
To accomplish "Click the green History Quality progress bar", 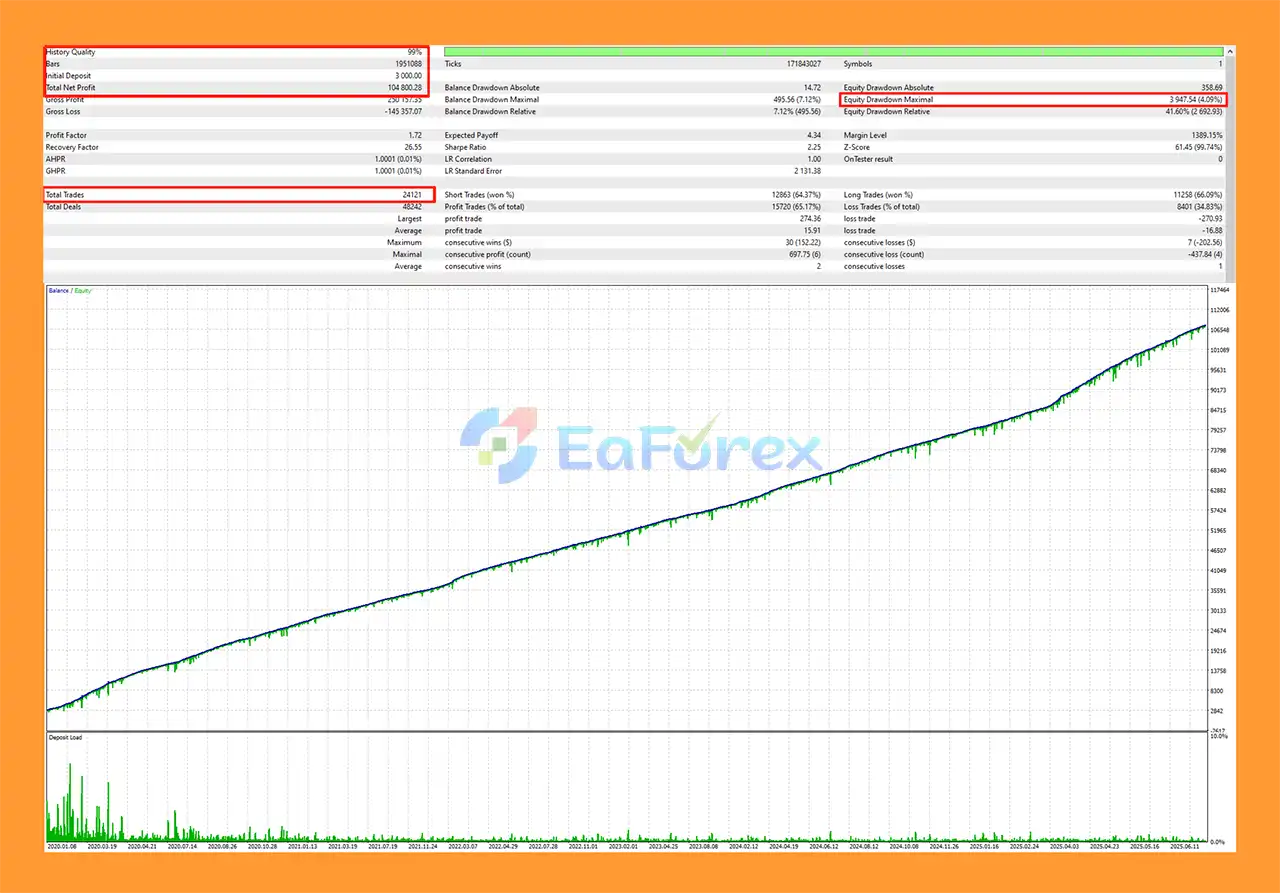I will click(833, 51).
